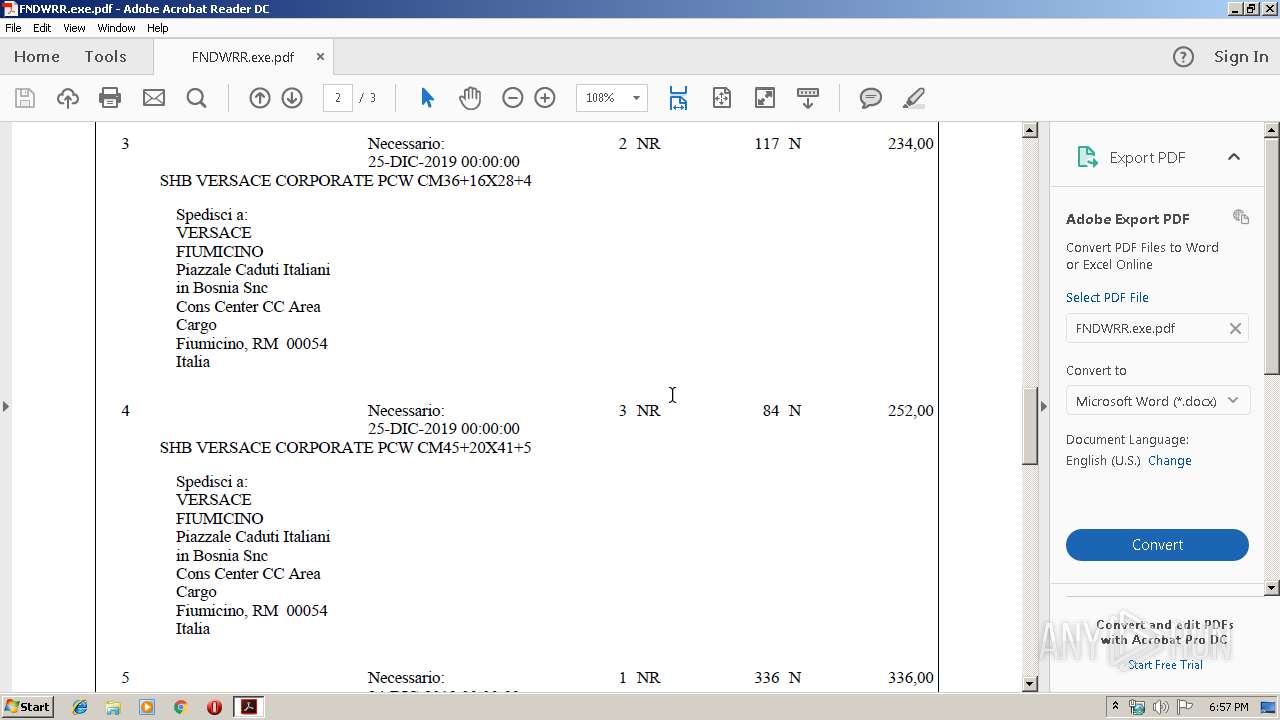Click document vertical scrollbar thumb
The height and width of the screenshot is (720, 1280).
(1030, 426)
